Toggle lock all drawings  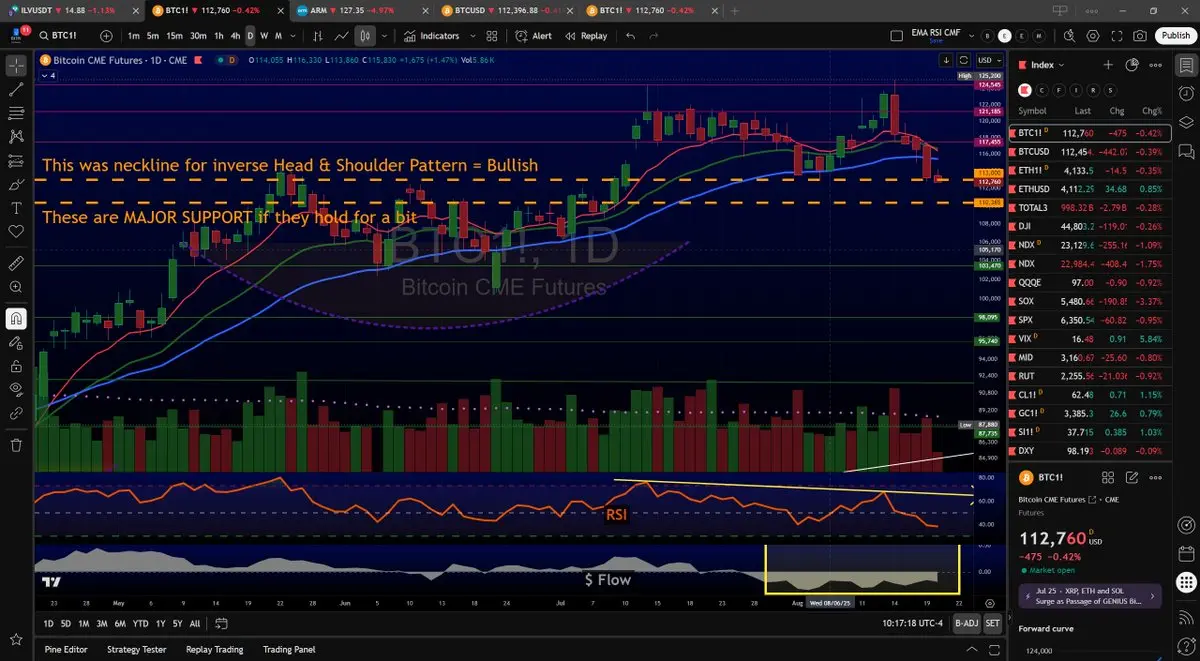[16, 366]
